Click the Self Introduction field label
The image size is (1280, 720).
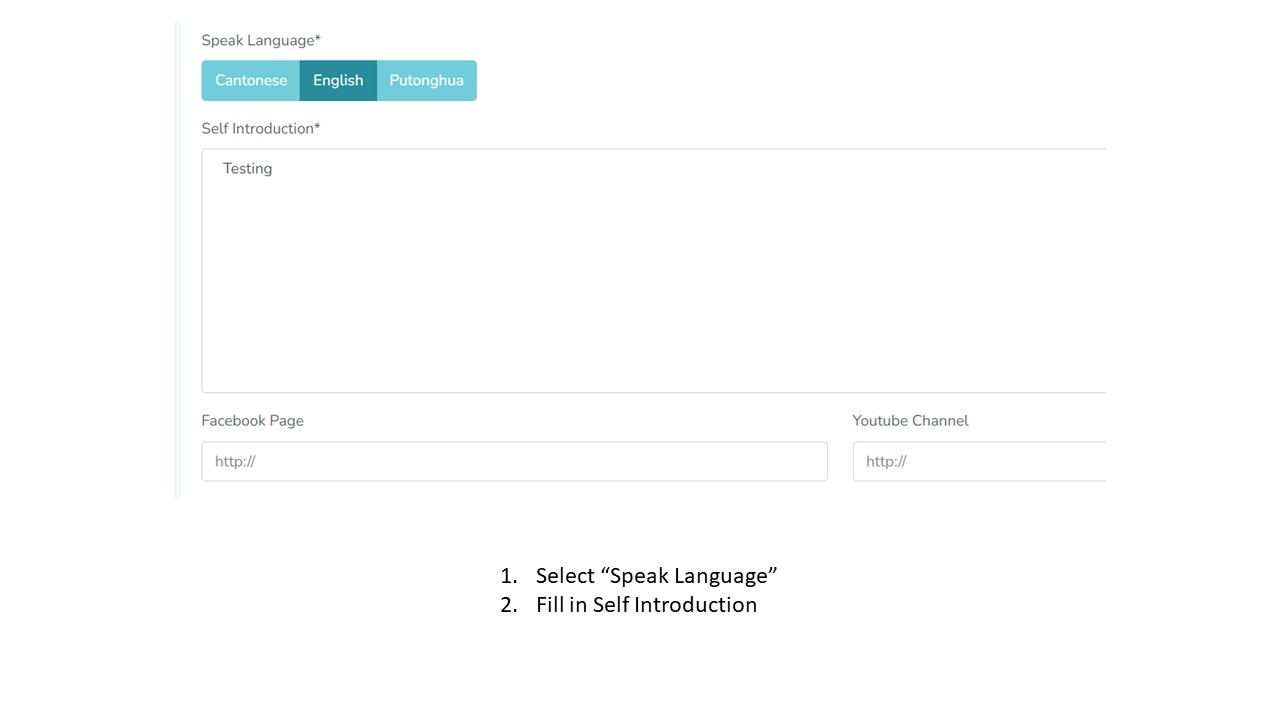click(257, 129)
